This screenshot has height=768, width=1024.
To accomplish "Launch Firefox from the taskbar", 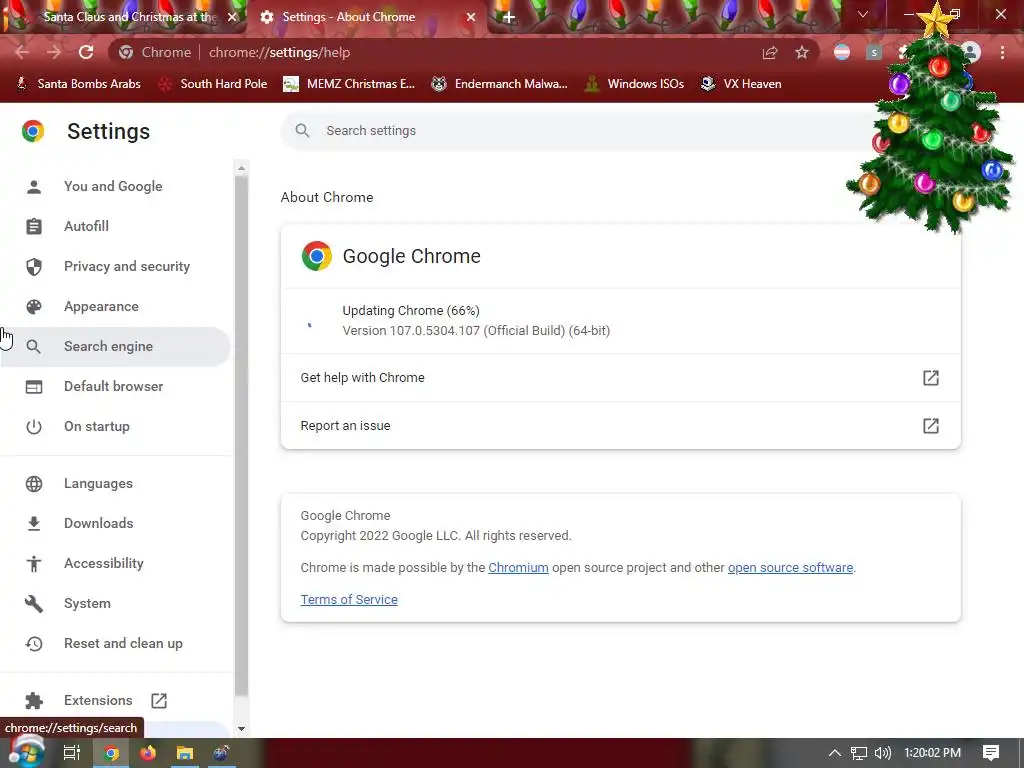I will (x=148, y=753).
